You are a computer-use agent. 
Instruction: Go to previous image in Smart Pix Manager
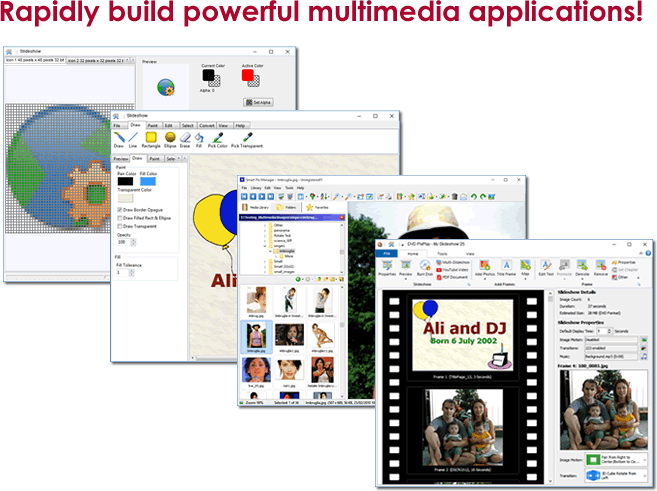coord(253,196)
